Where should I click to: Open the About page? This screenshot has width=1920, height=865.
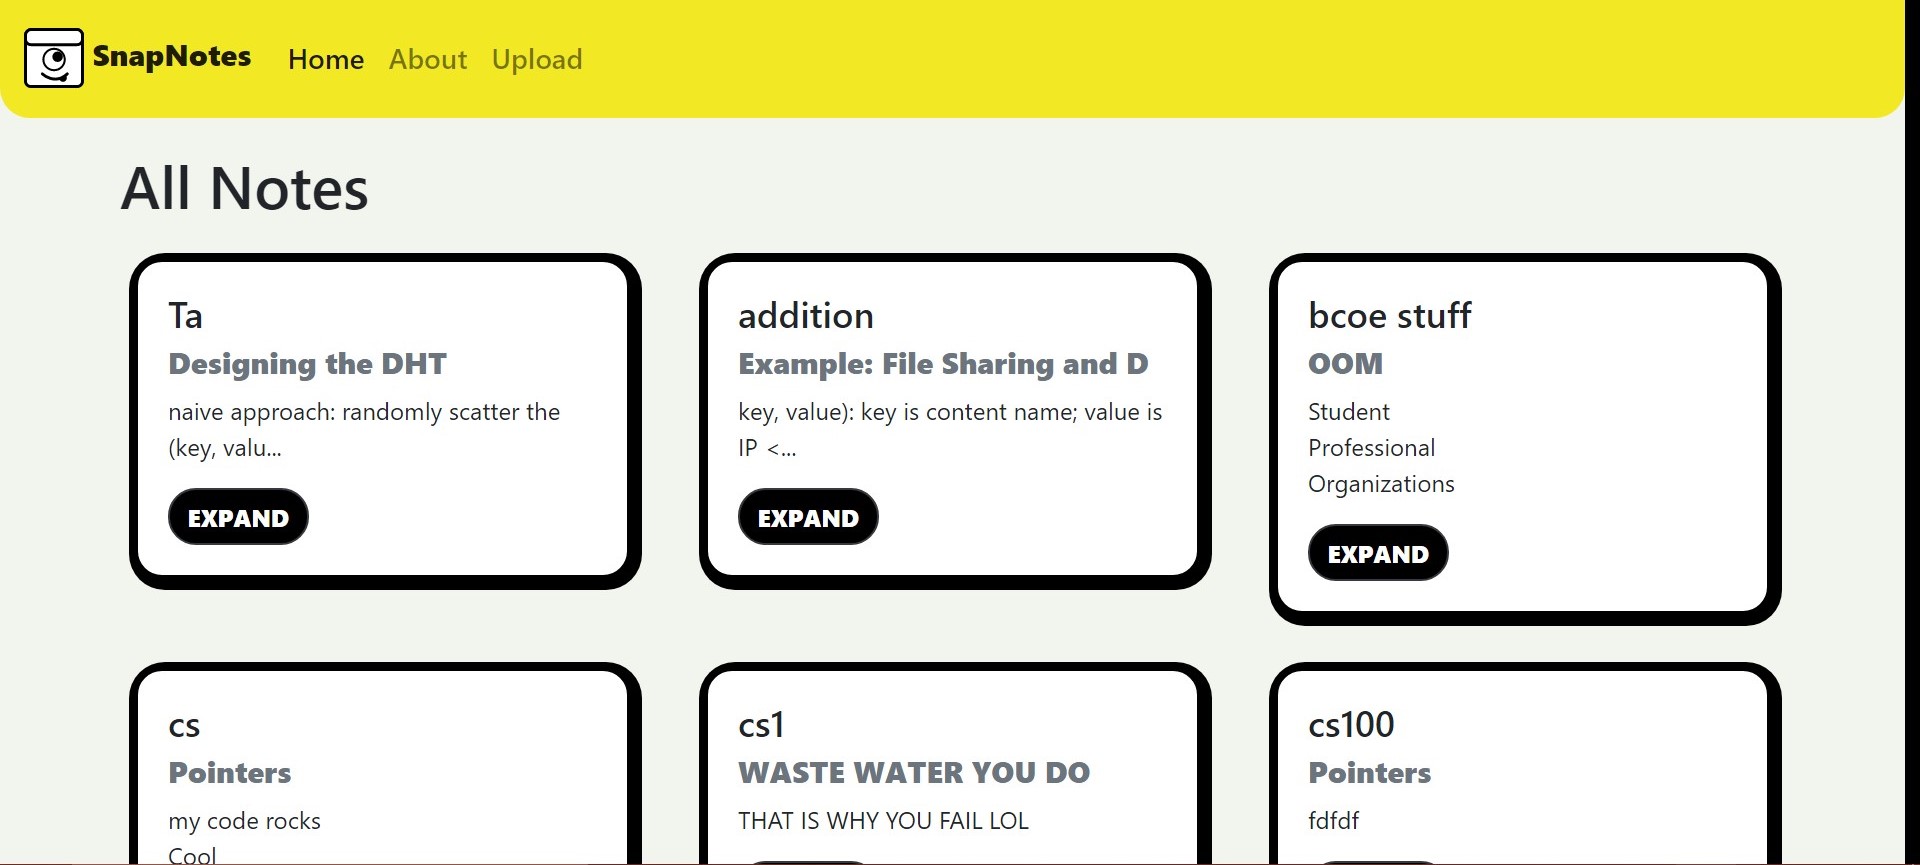(x=428, y=59)
